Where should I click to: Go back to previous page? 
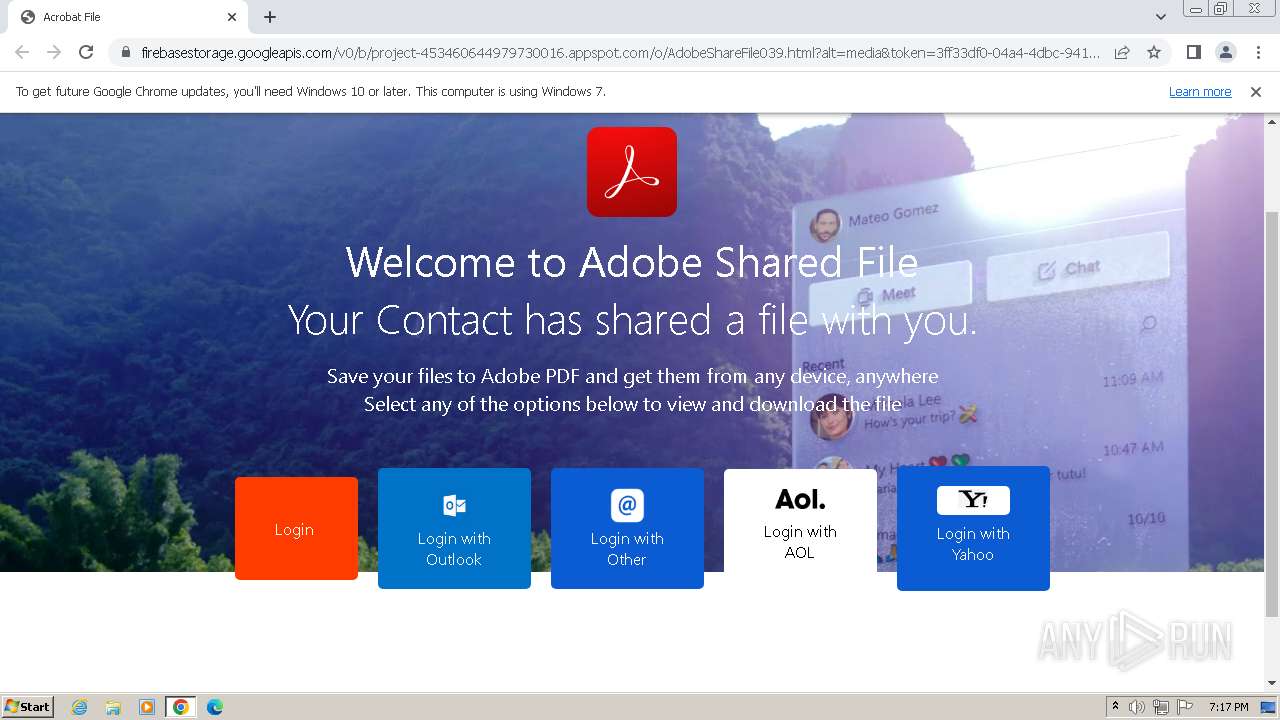[x=22, y=52]
